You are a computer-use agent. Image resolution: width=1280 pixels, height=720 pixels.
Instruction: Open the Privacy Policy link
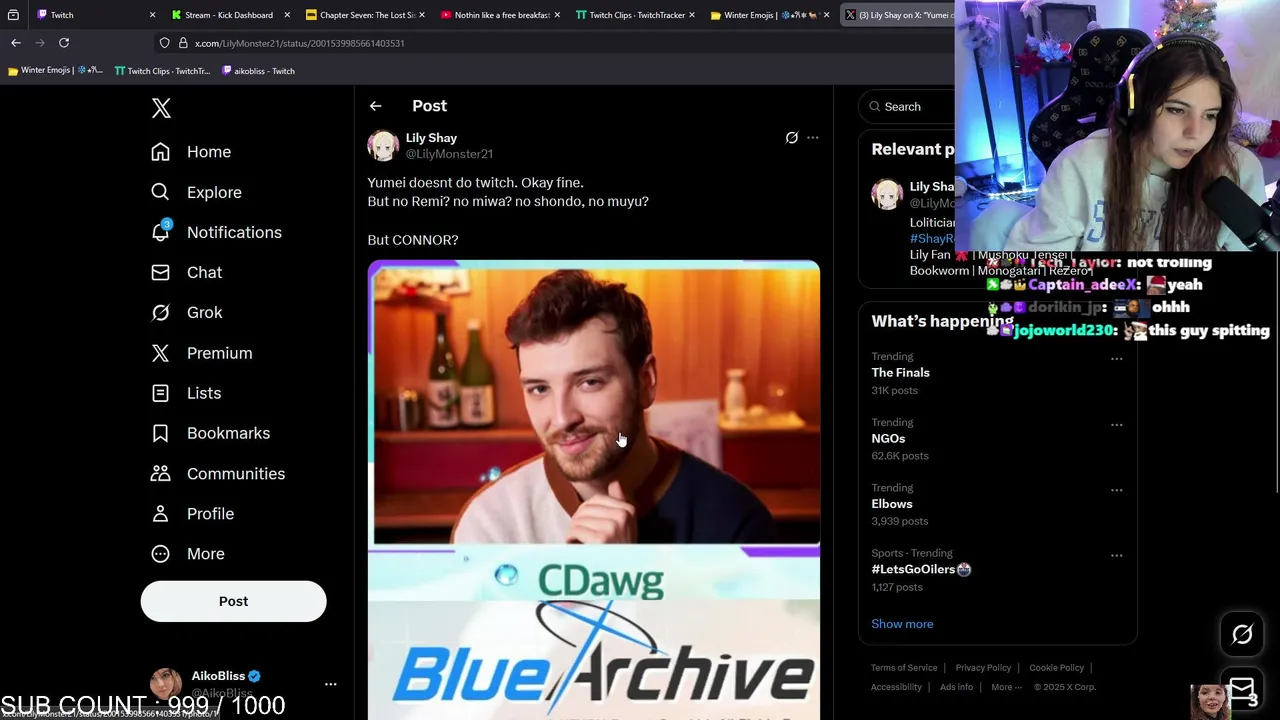pos(983,668)
